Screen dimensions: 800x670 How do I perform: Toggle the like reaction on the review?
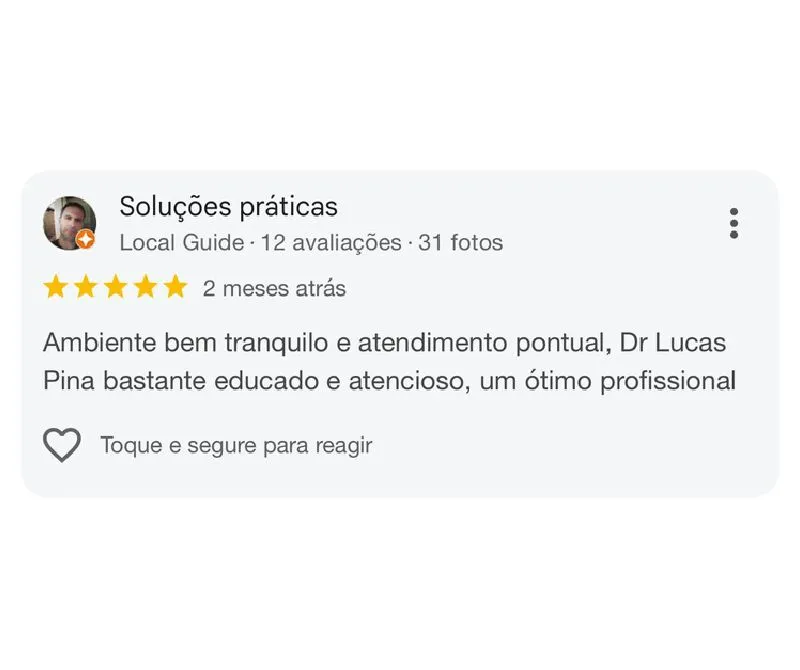[62, 444]
